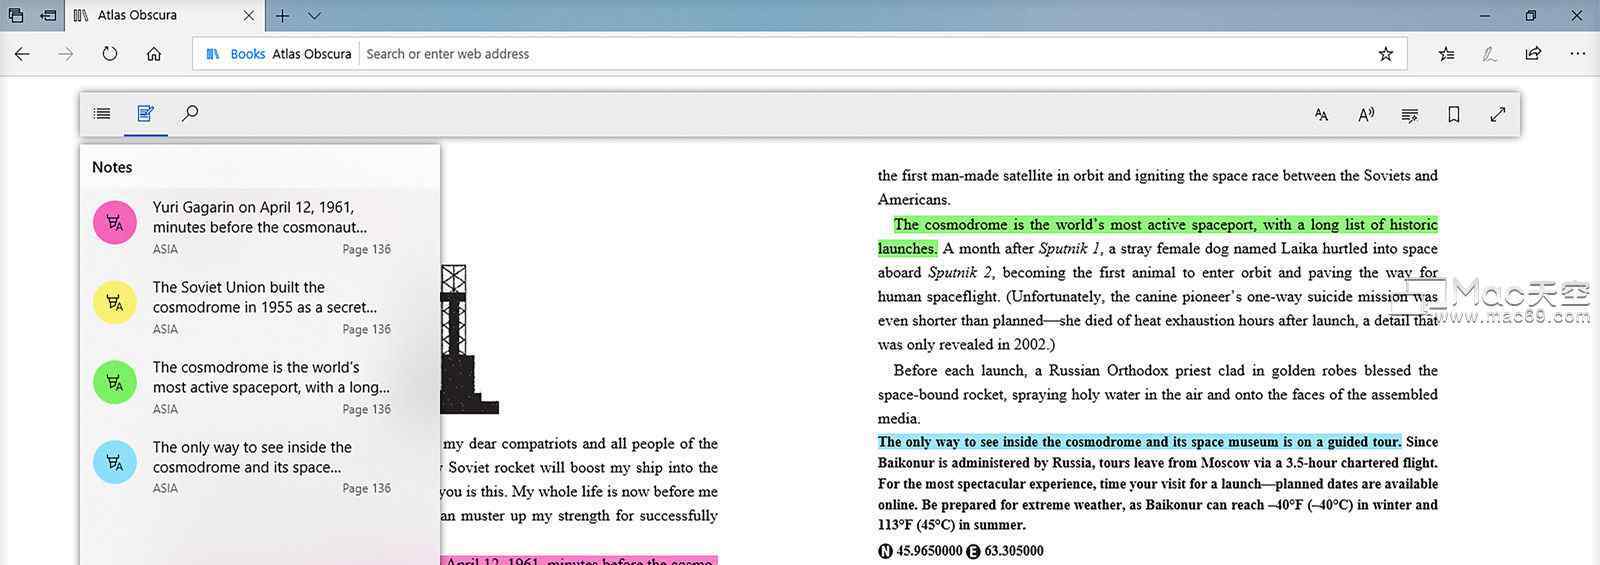
Task: Restore down the browser window
Action: click(1531, 15)
